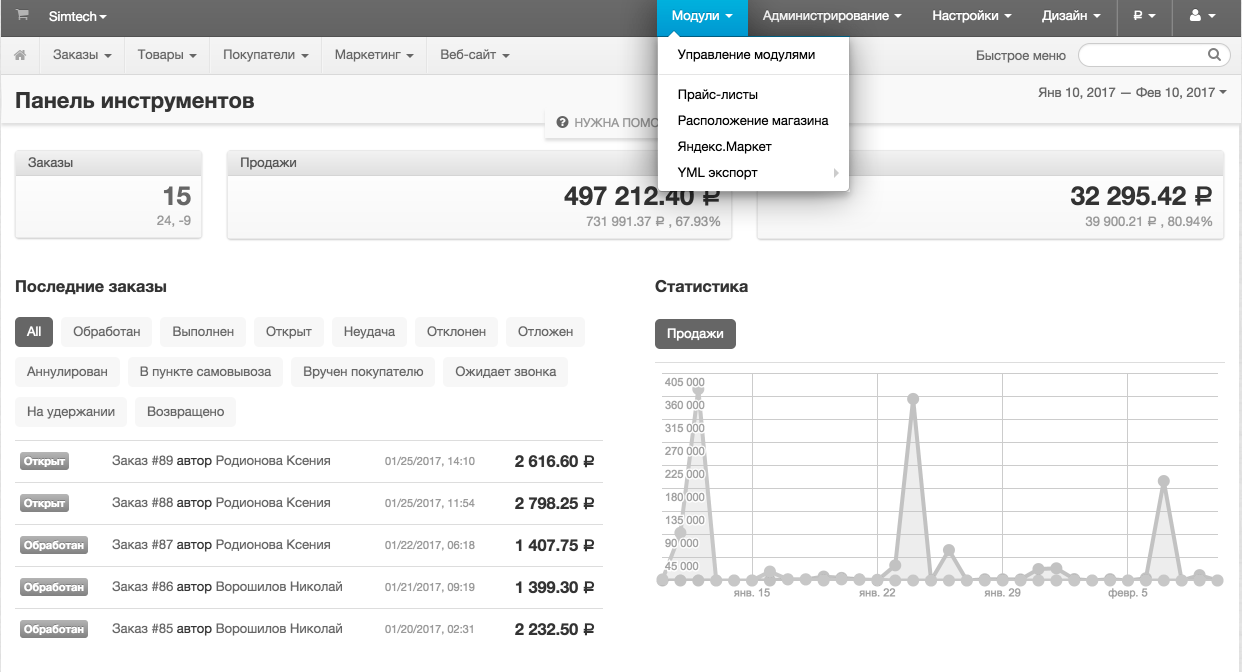Screen dimensions: 1242x672
Task: Open the Simtech store dropdown
Action: [x=77, y=17]
